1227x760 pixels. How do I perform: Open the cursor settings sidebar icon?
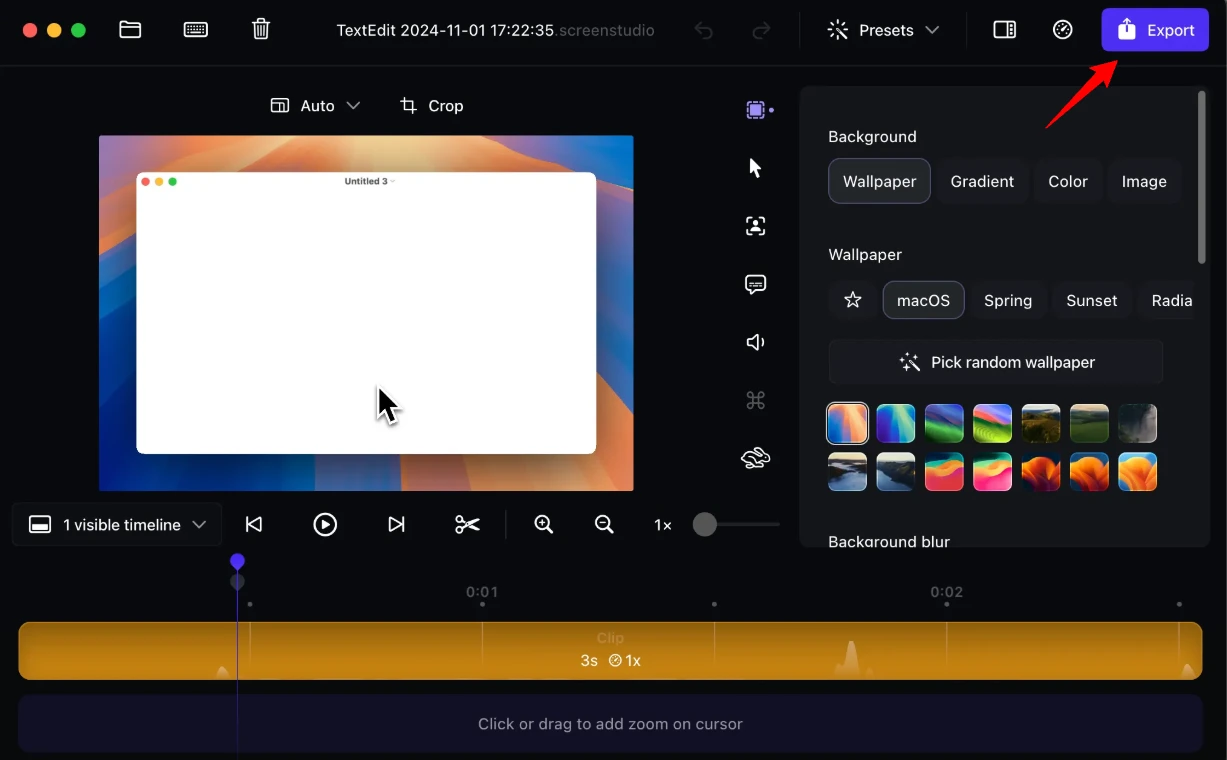pos(755,168)
